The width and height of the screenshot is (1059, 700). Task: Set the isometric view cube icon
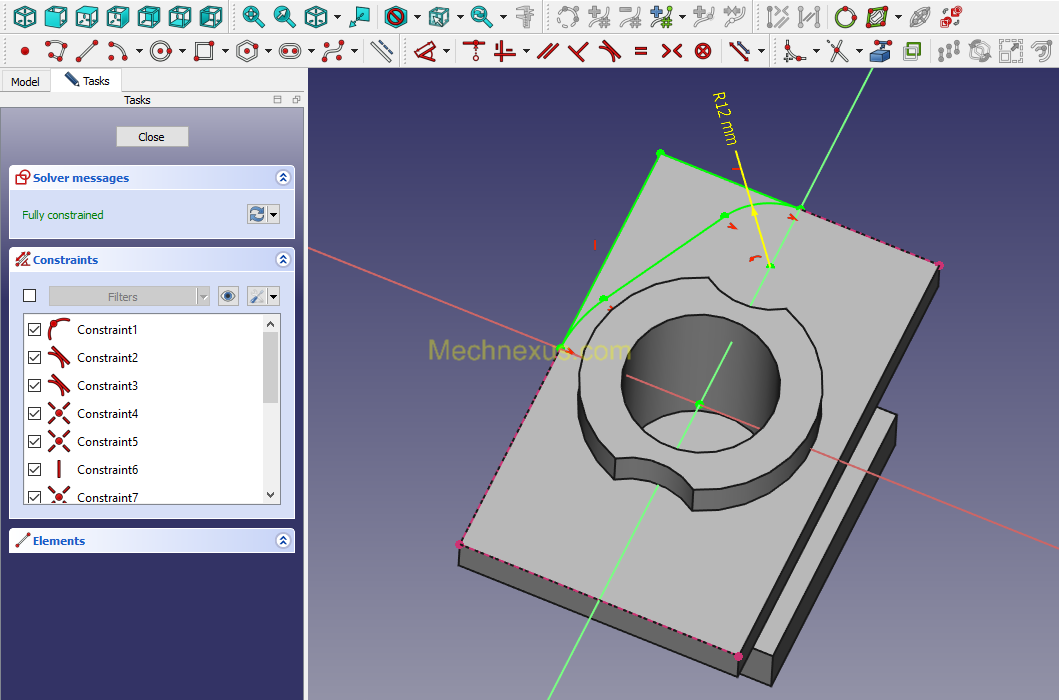(x=25, y=16)
